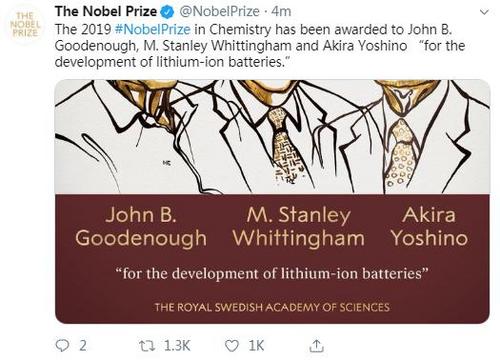The width and height of the screenshot is (500, 360).
Task: Open the share upload icon
Action: [316, 346]
